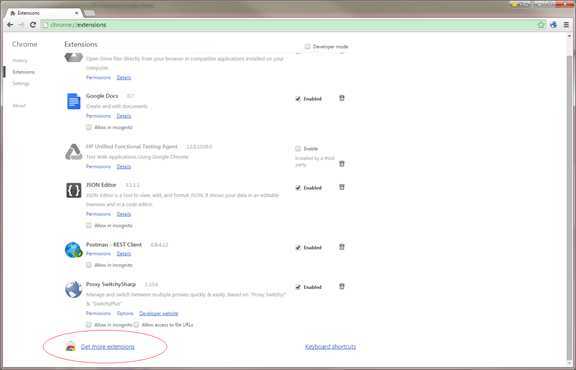
Task: Open Options for Proxy SwitchySharp
Action: point(125,313)
